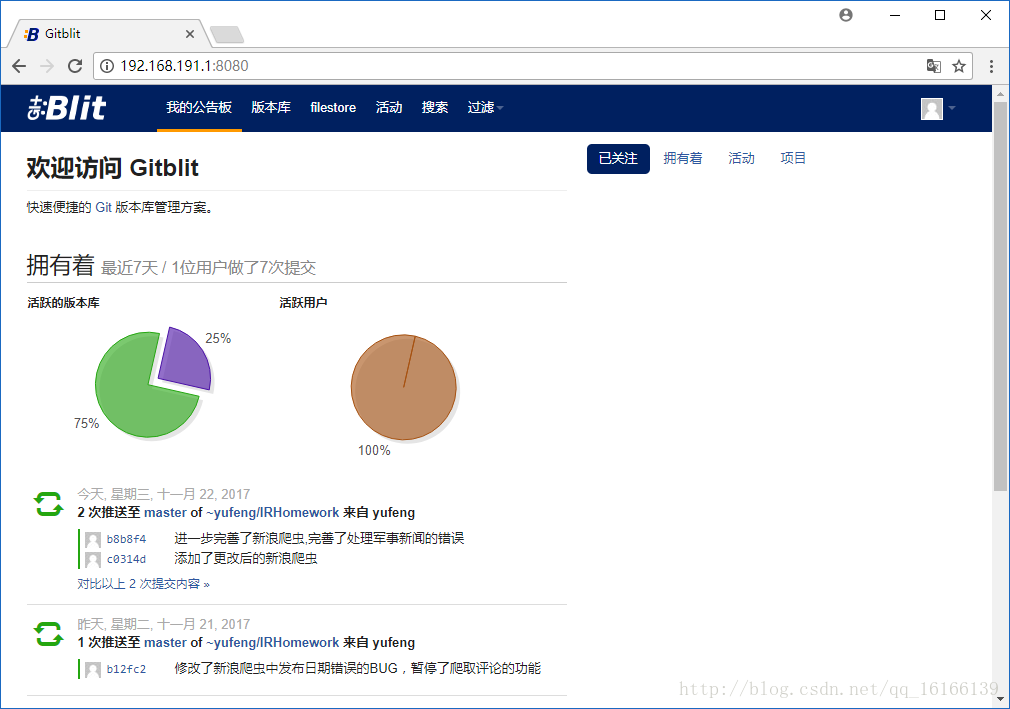Switch to the 活动 tab beside 拥有着
Viewport: 1010px width, 709px height.
pos(741,158)
